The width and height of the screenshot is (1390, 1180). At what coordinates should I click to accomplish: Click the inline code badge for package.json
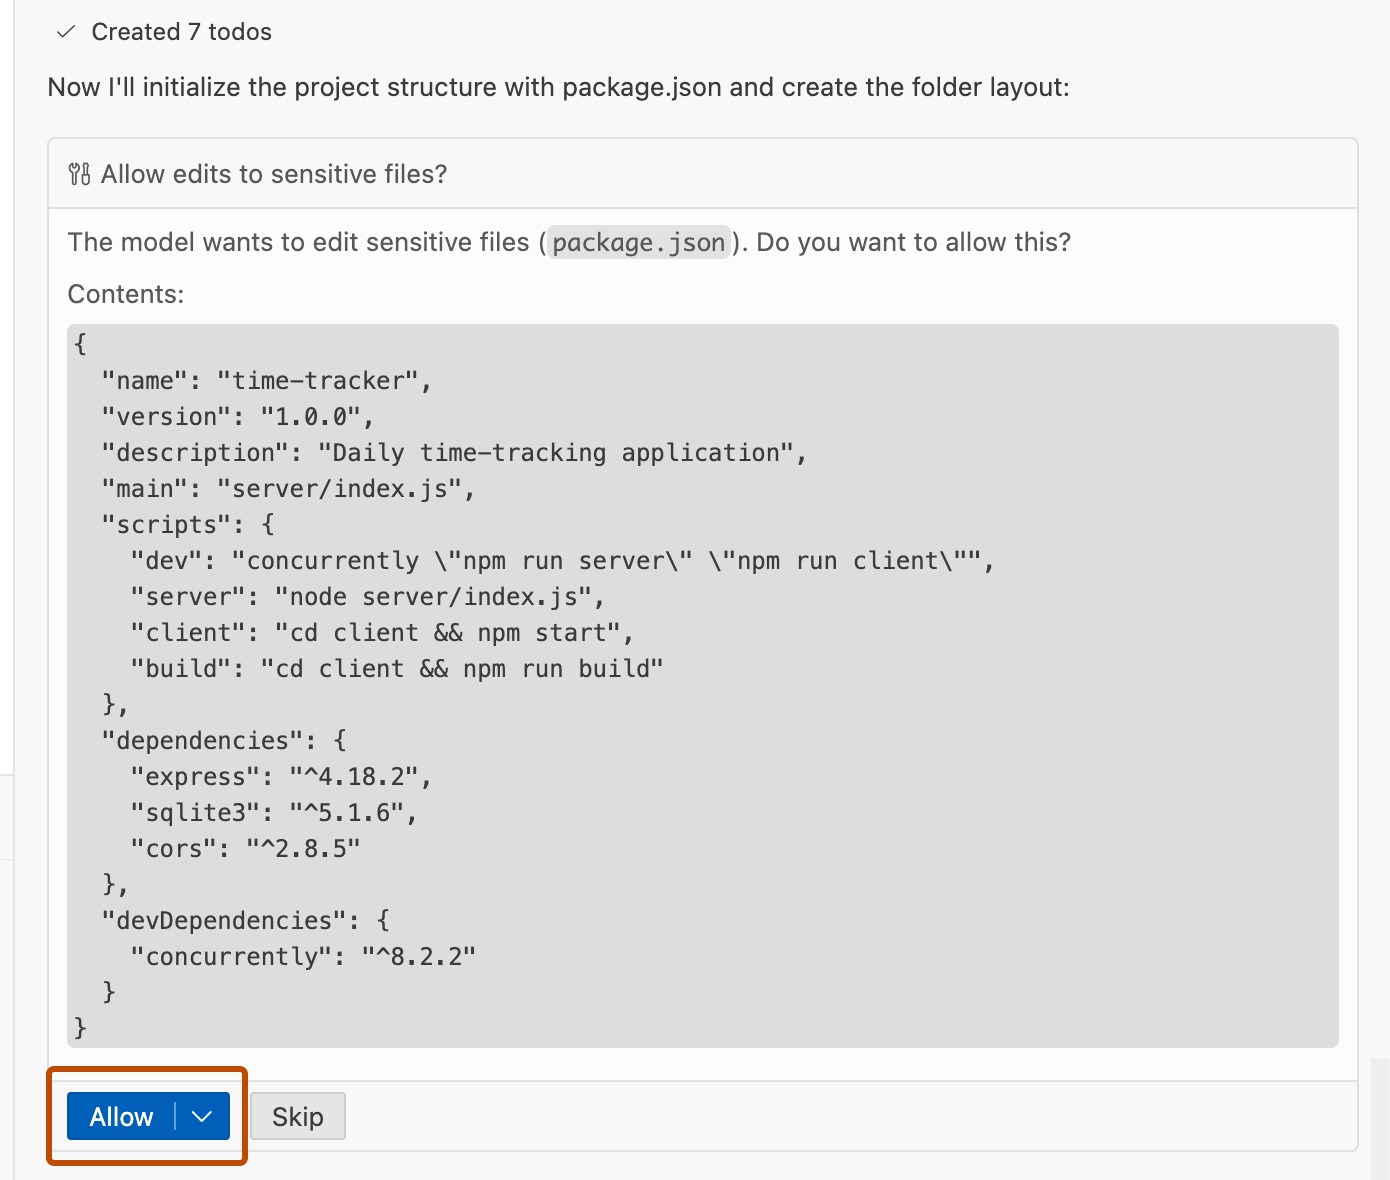coord(638,242)
